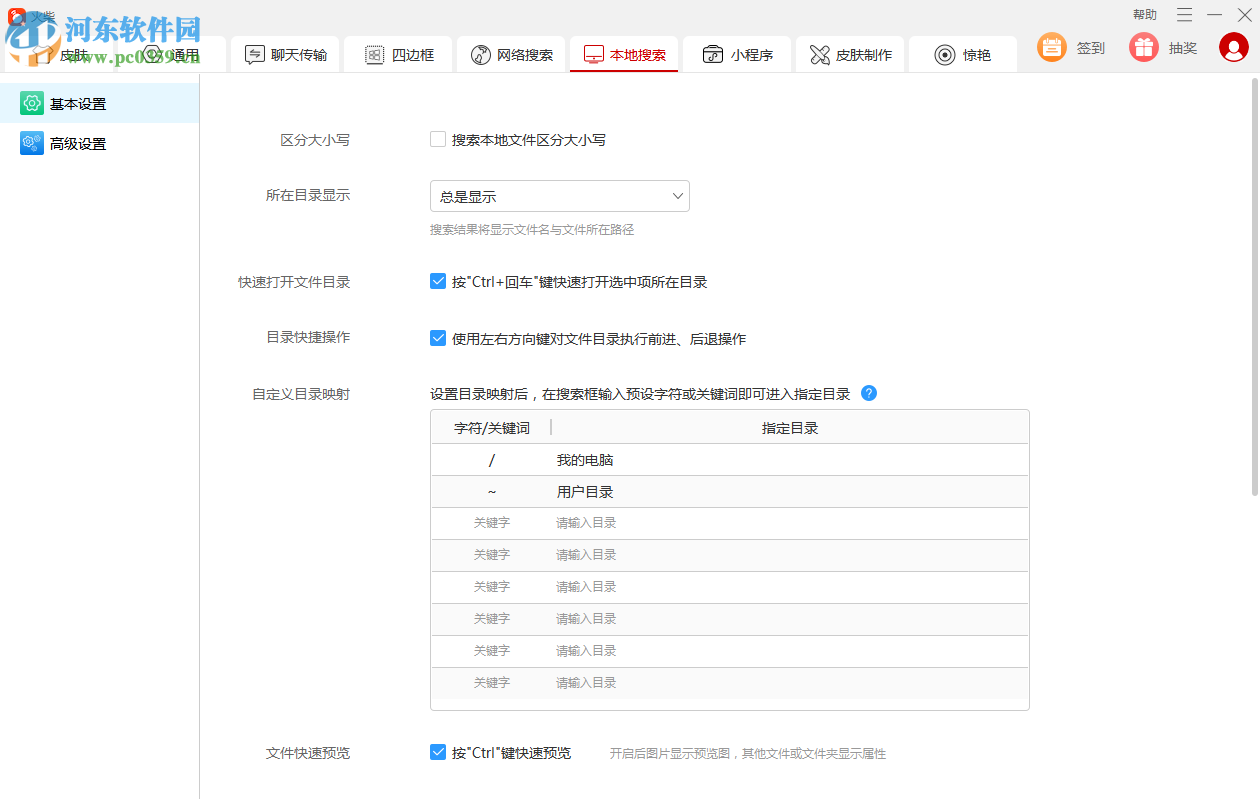This screenshot has width=1260, height=800.
Task: Click the 帮助 help link
Action: click(1144, 14)
